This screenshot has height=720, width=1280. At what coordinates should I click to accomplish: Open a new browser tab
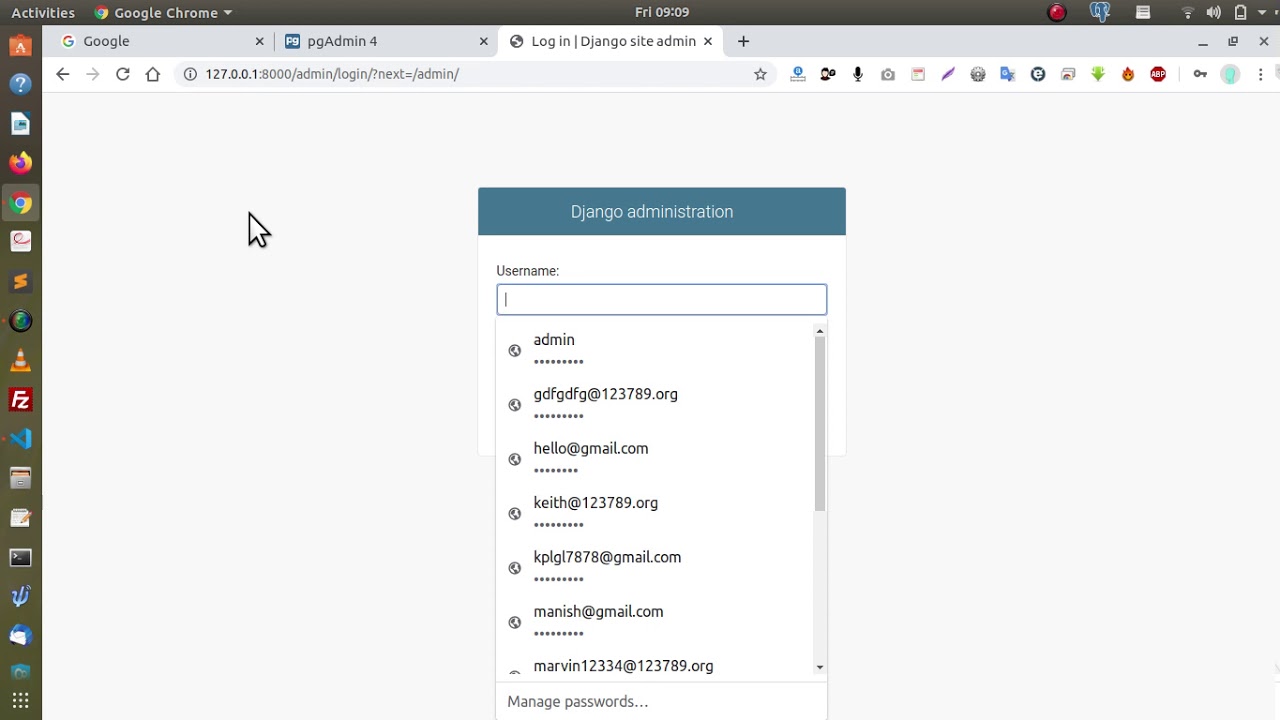pos(743,41)
